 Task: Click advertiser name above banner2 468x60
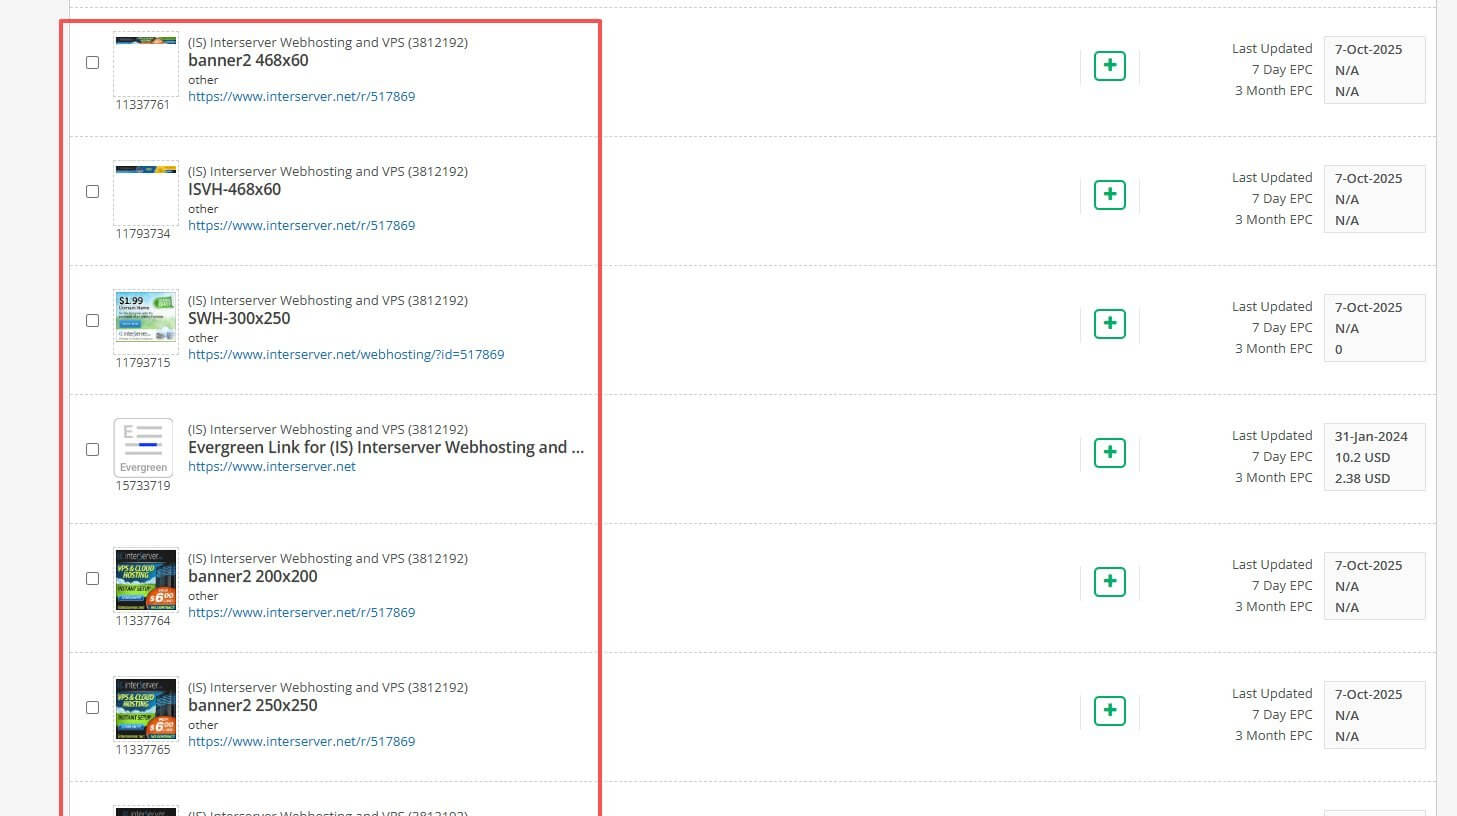[328, 43]
